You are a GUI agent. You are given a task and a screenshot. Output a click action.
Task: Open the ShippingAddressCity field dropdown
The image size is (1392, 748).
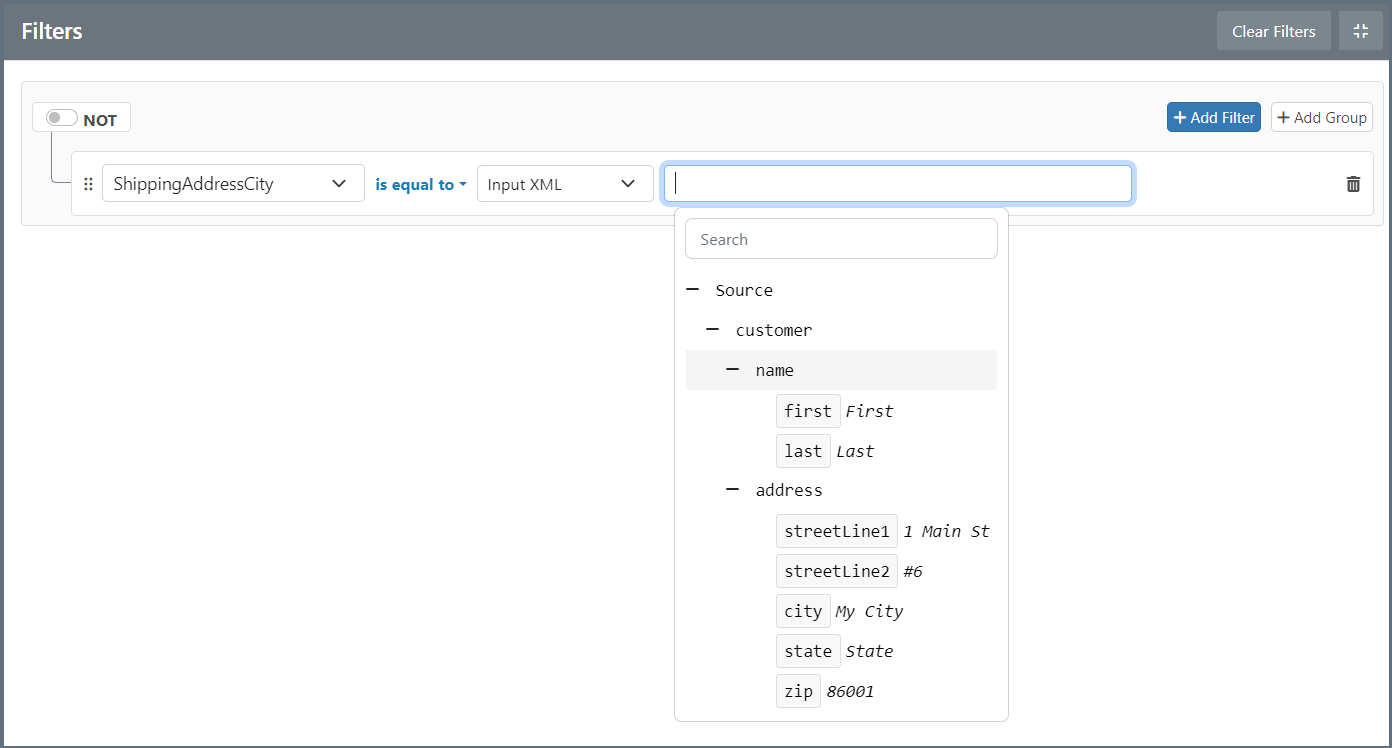pos(233,184)
